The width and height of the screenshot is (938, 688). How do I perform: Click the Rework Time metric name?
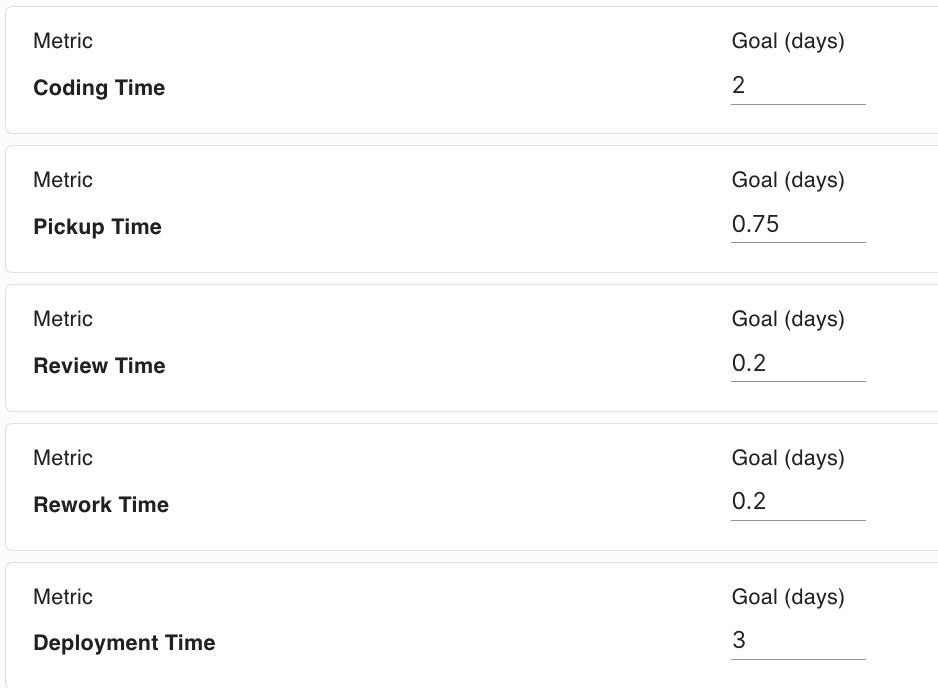(101, 505)
